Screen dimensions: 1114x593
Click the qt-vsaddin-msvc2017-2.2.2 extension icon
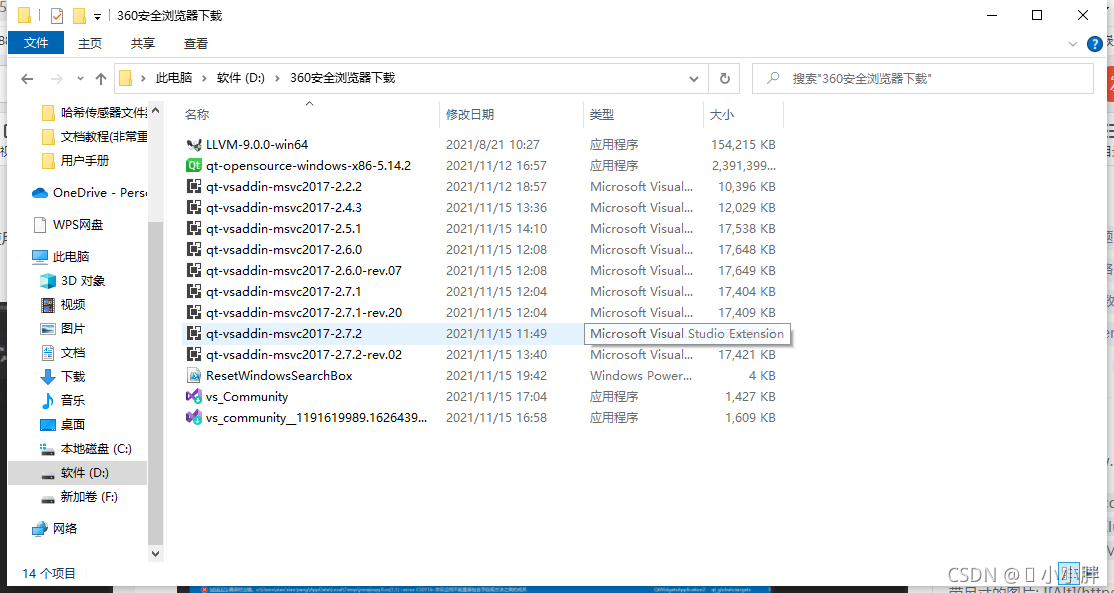tap(193, 187)
